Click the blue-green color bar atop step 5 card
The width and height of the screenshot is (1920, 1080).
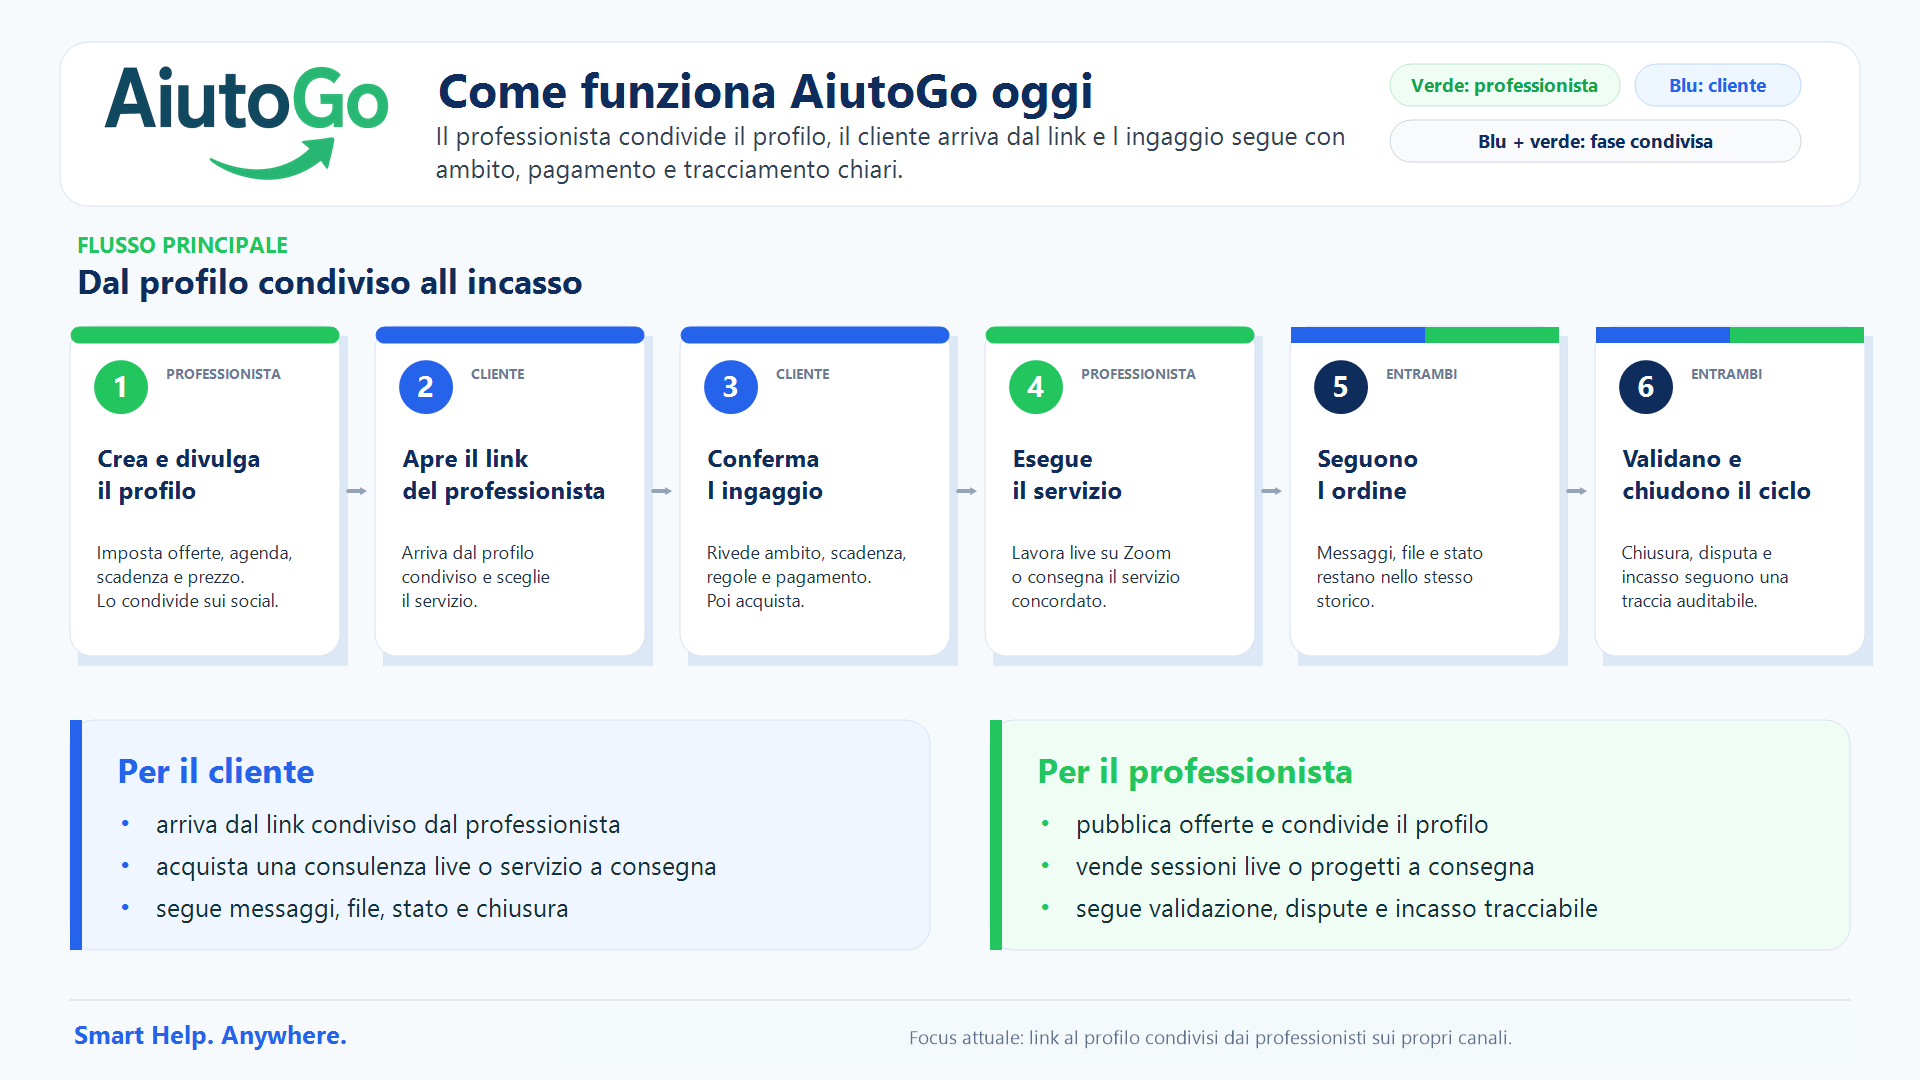1425,335
